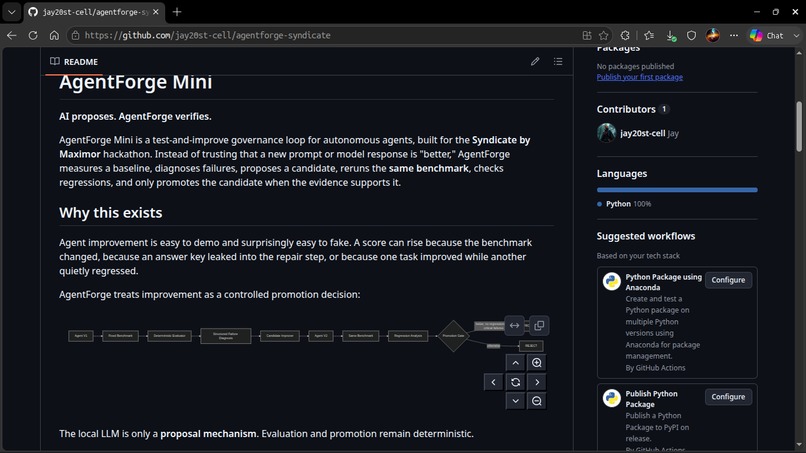806x453 pixels.
Task: Click the jay20st-cell avatar image
Action: (607, 133)
